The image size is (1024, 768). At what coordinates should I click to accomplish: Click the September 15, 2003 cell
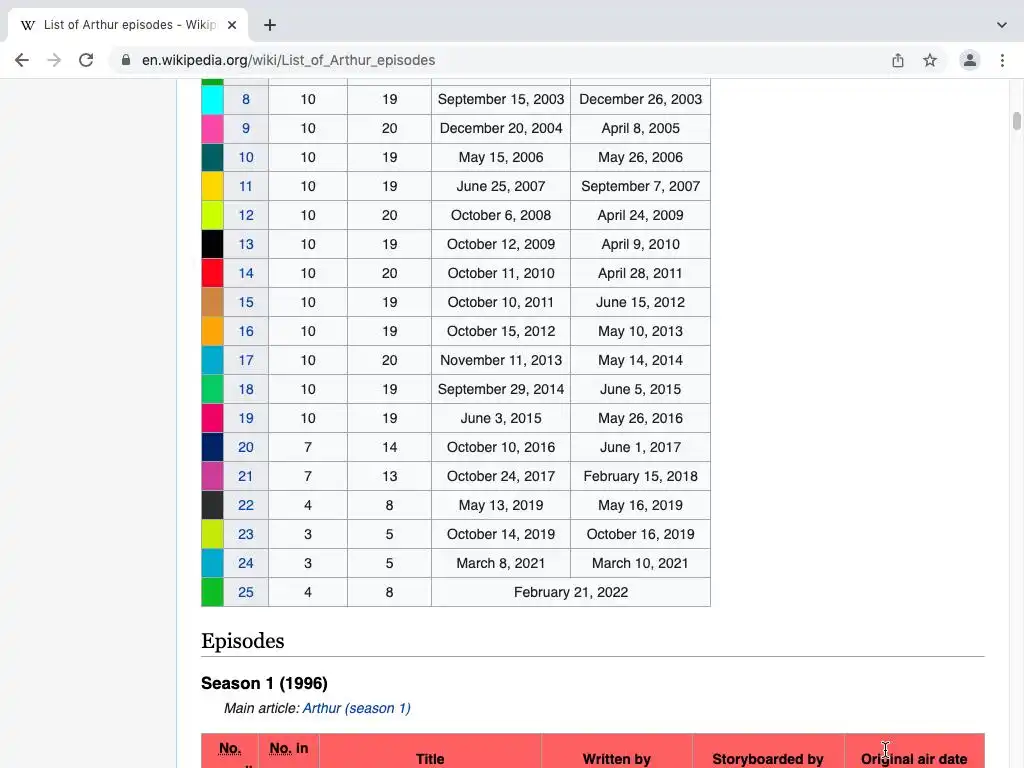tap(501, 99)
